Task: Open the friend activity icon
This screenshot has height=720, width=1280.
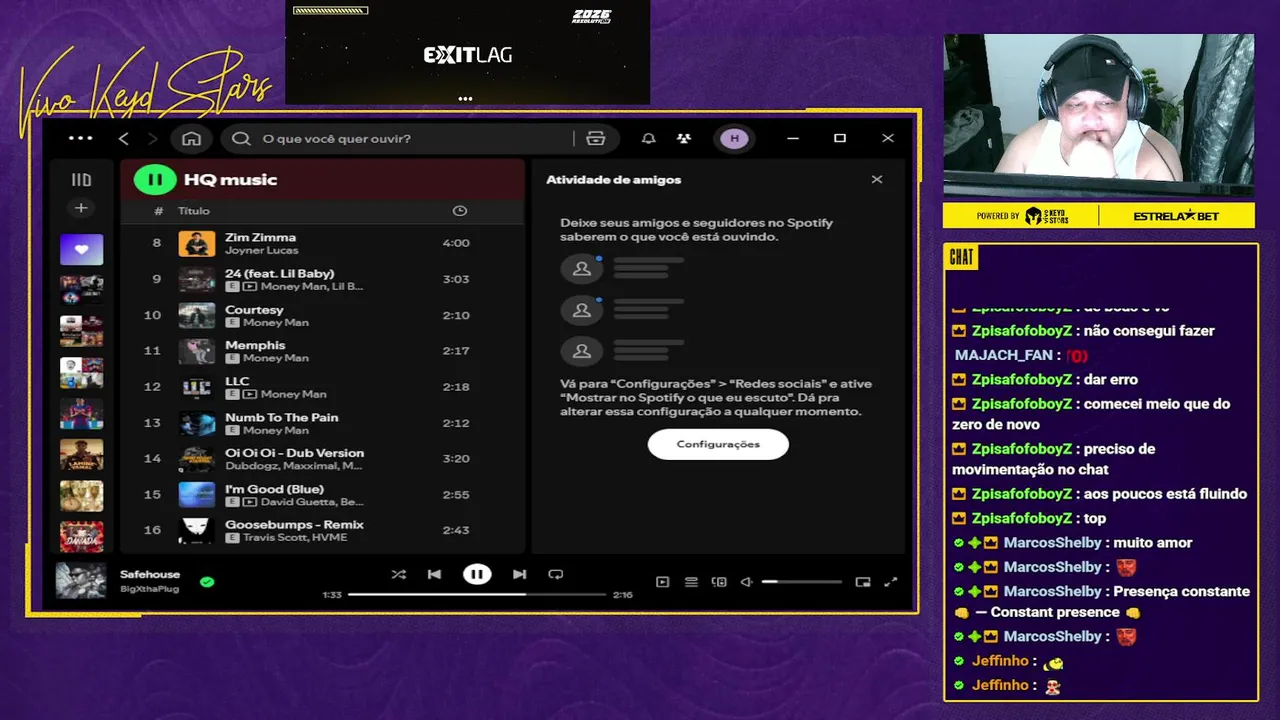Action: coord(684,138)
